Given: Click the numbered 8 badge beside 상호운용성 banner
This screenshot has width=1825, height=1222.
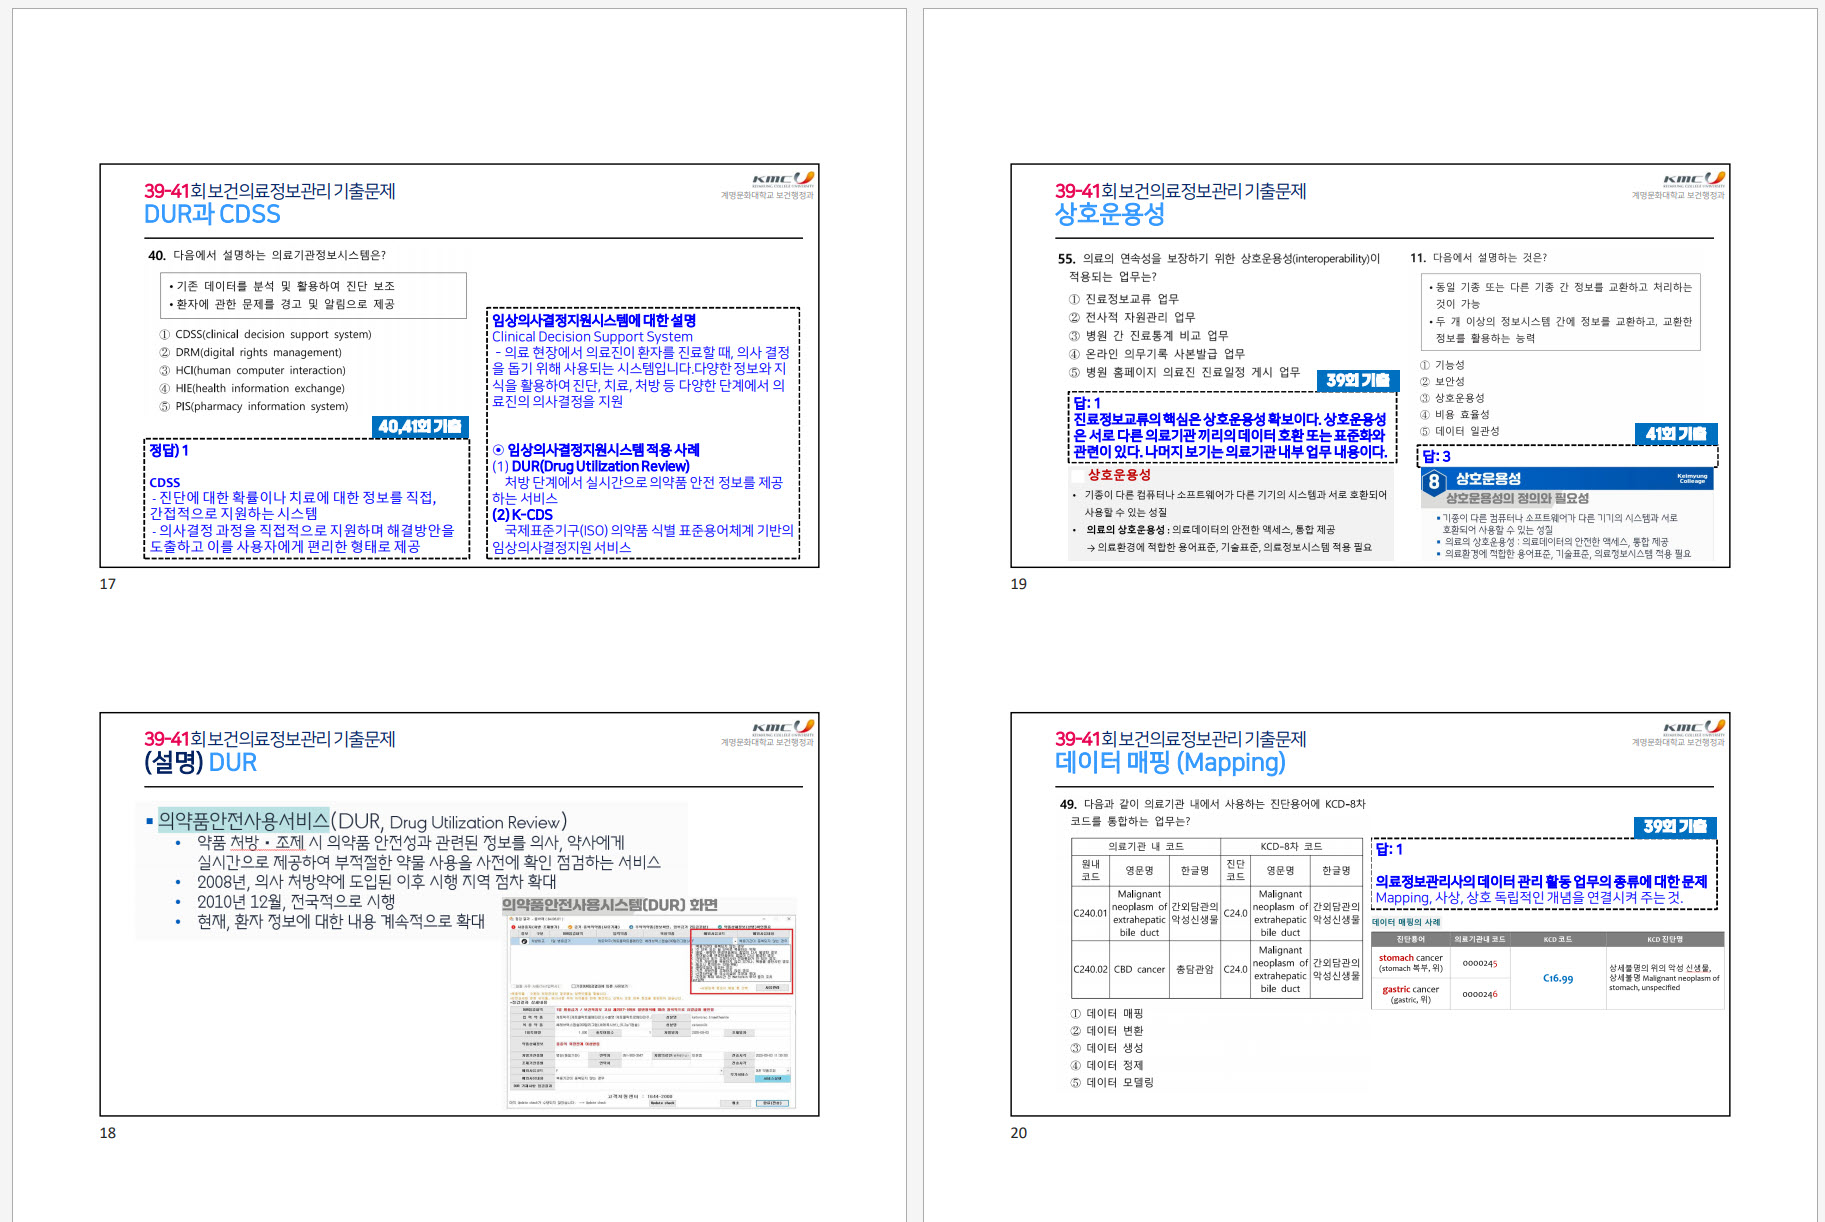Looking at the screenshot, I should point(1434,482).
